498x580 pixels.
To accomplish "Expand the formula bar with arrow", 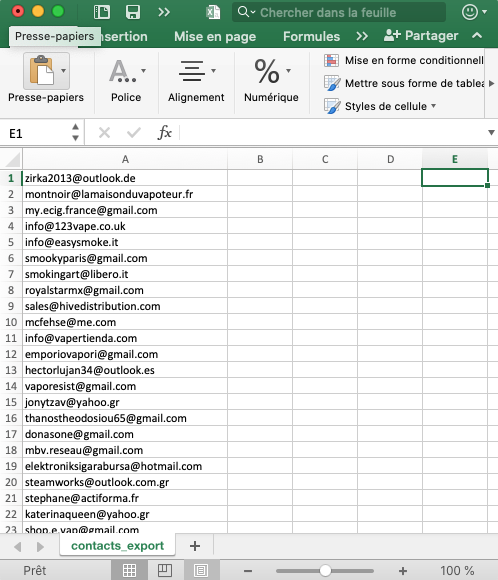I will point(491,132).
